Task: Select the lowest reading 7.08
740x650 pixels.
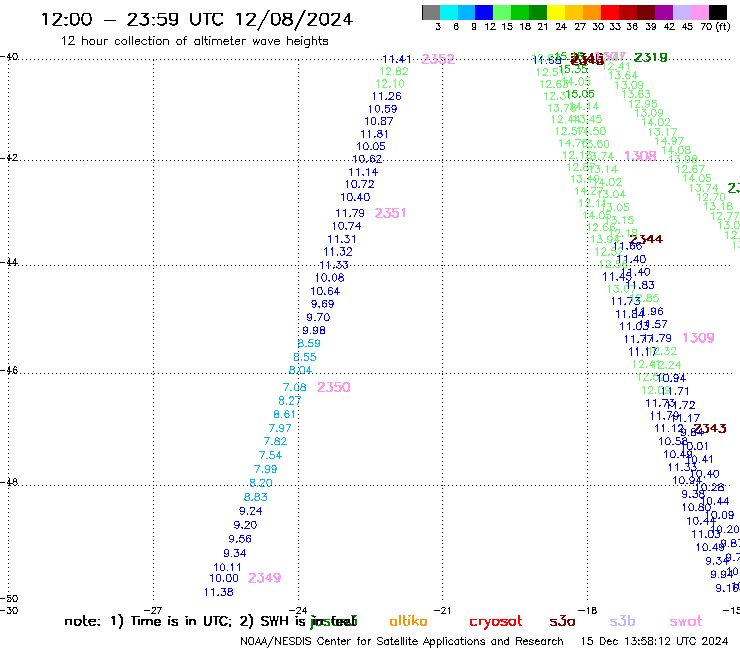Action: click(294, 388)
